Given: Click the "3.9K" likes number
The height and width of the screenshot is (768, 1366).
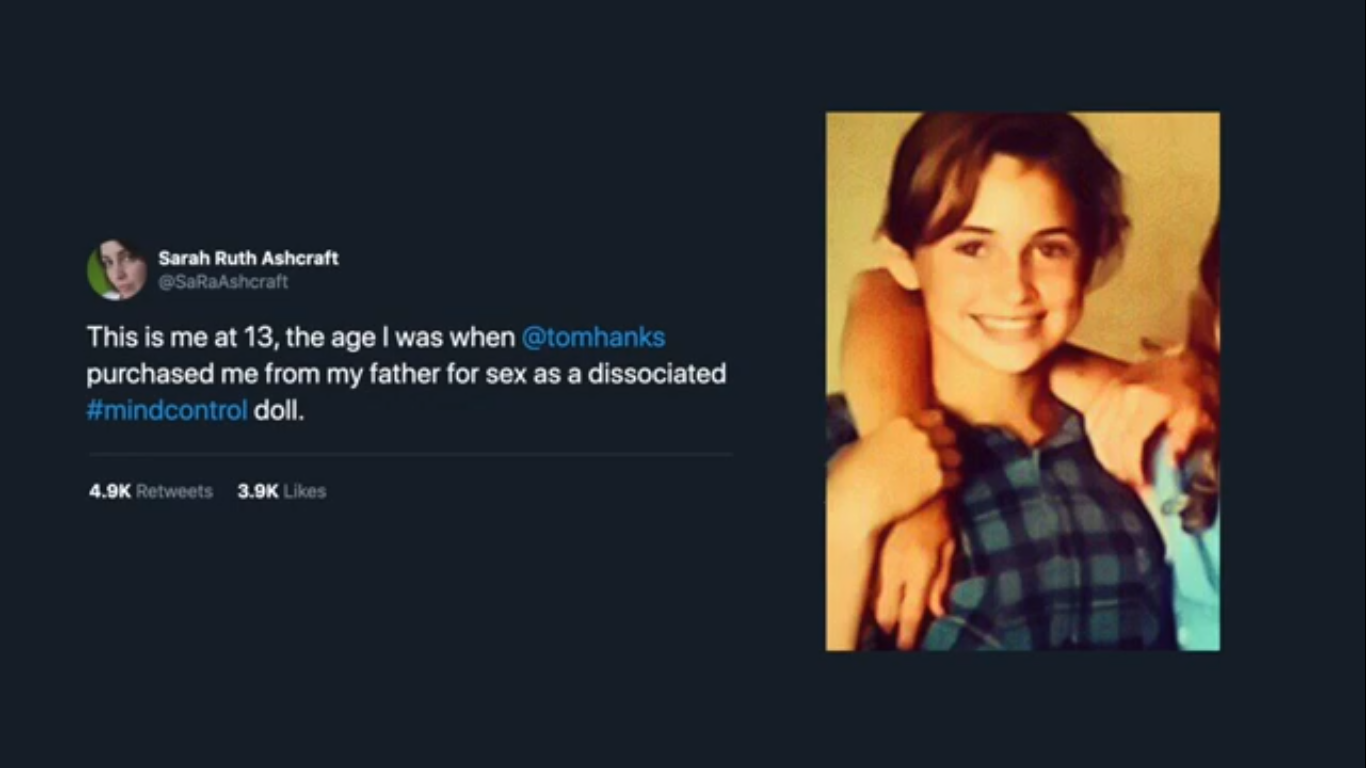Looking at the screenshot, I should [258, 491].
